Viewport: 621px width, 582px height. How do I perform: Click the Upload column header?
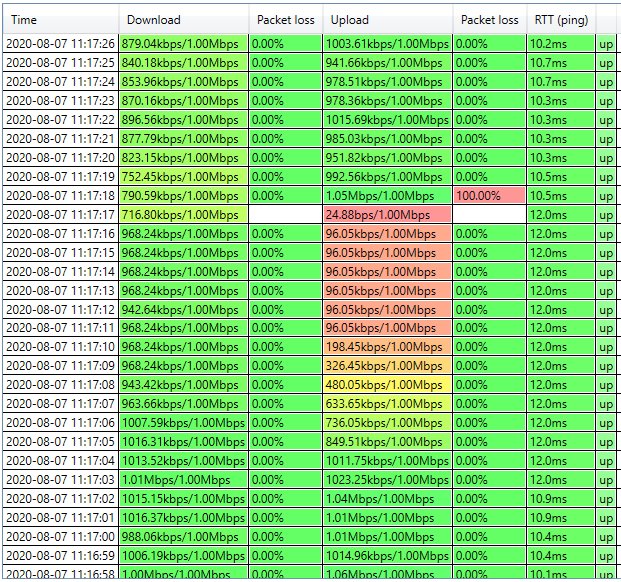387,20
